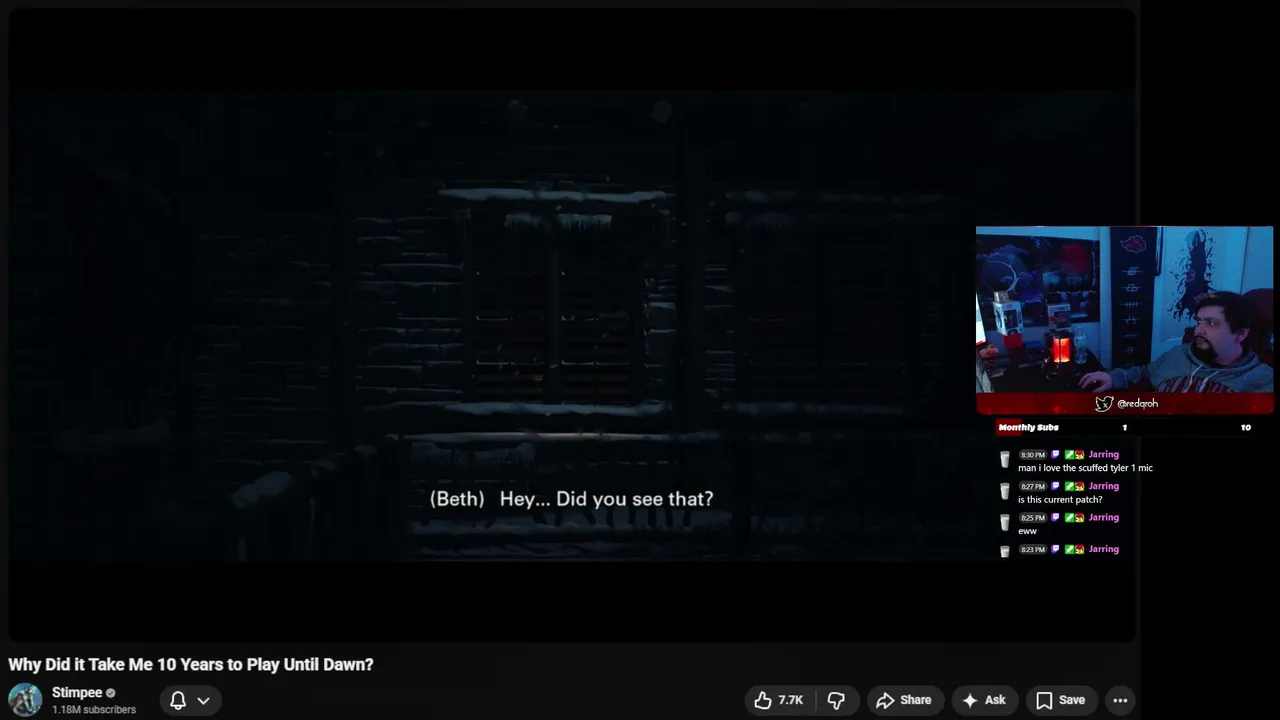Open the Stimpee channel avatar
The width and height of the screenshot is (1280, 720).
pyautogui.click(x=25, y=700)
